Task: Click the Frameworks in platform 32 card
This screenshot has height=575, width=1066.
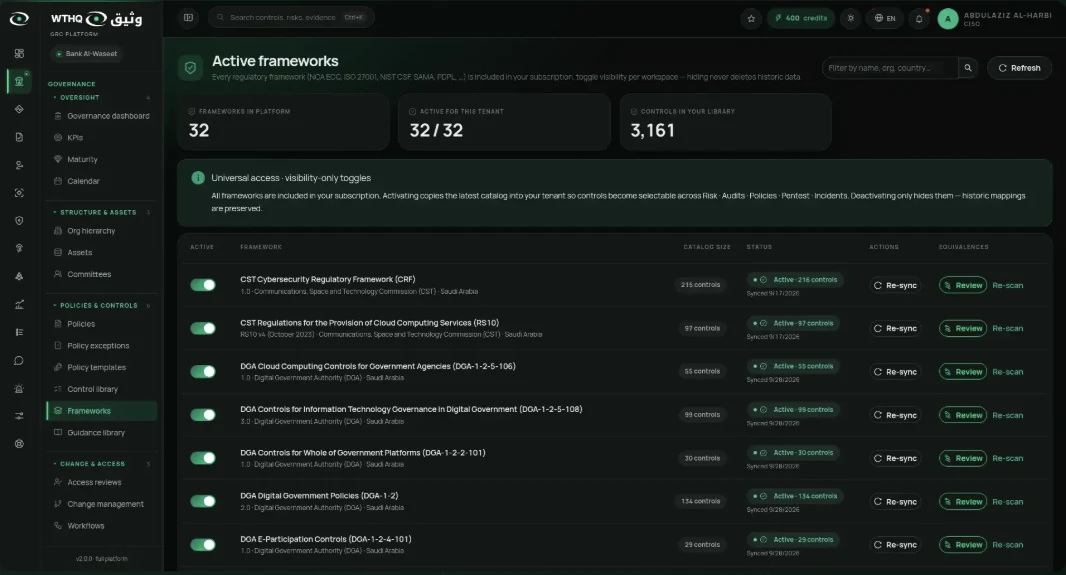Action: pyautogui.click(x=283, y=122)
